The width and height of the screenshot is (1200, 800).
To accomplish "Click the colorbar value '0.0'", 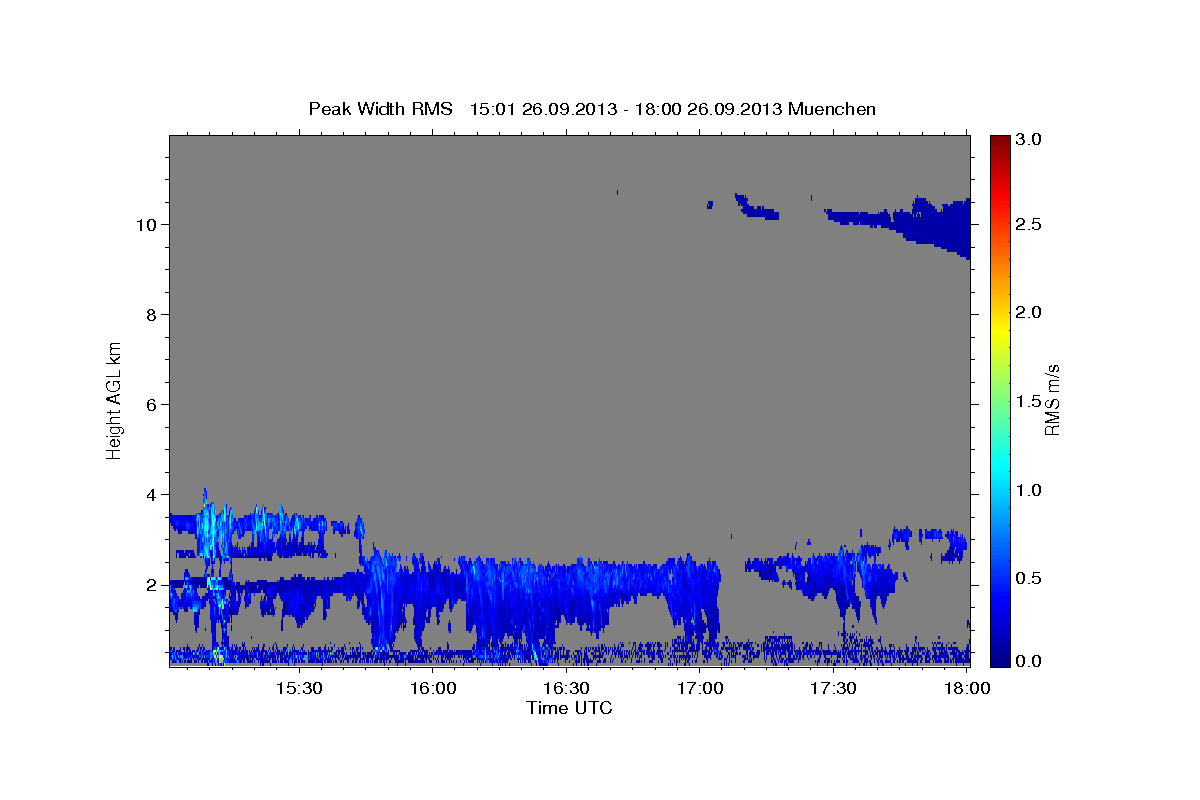I will (1031, 661).
